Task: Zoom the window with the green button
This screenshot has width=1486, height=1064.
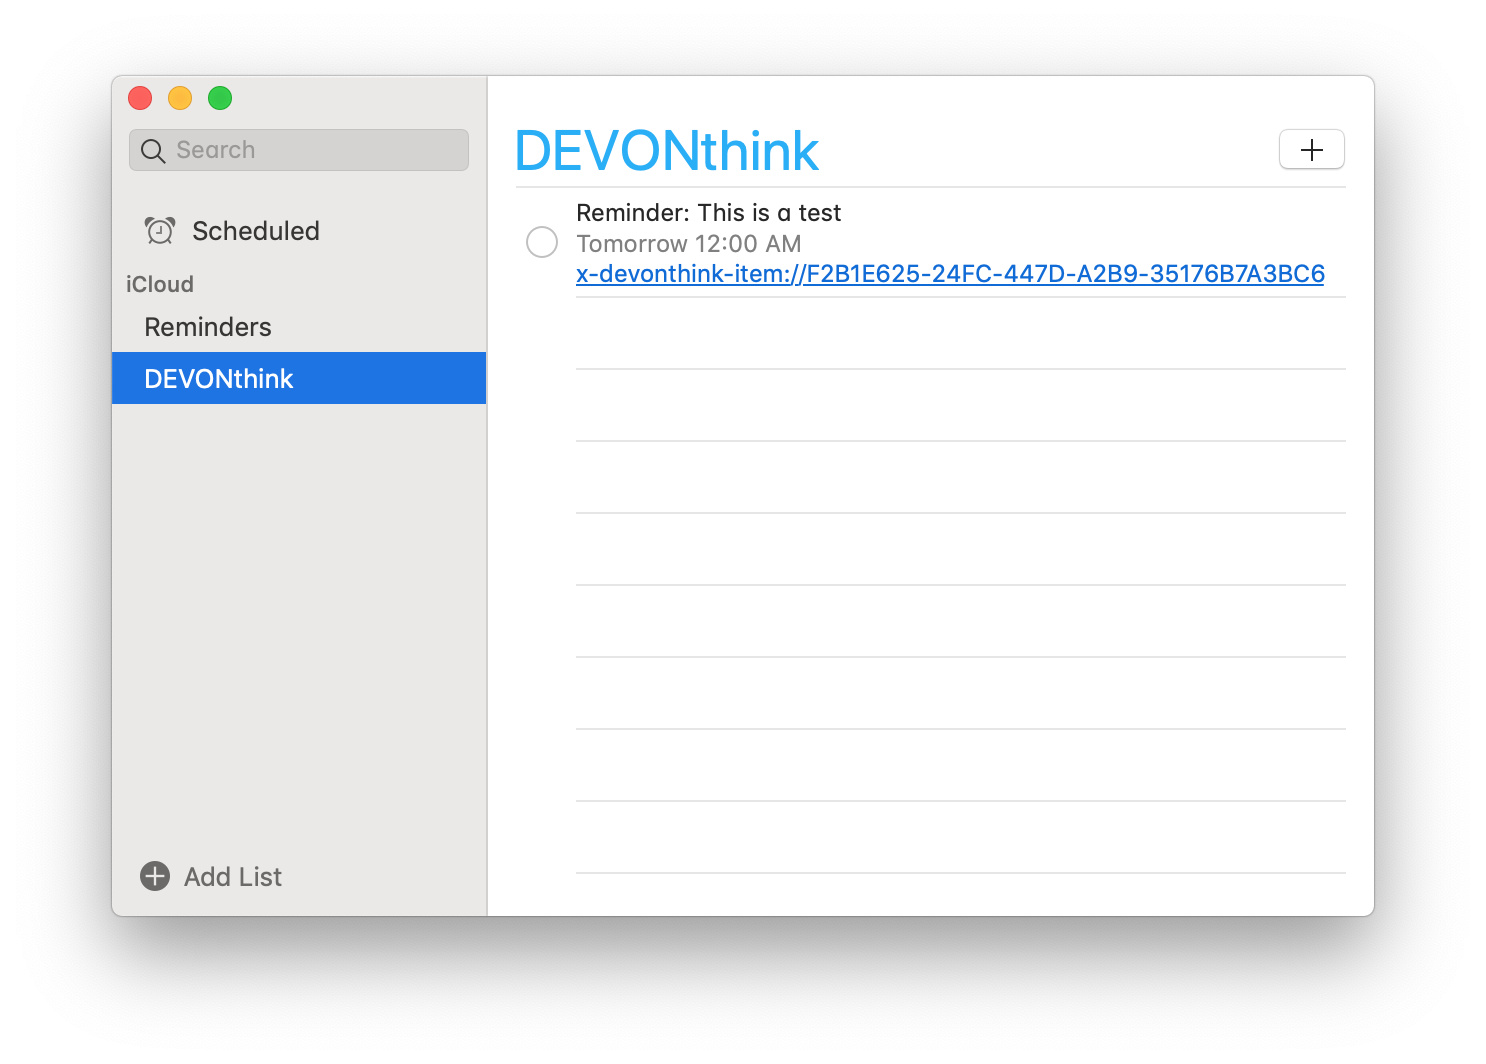Action: pyautogui.click(x=220, y=98)
